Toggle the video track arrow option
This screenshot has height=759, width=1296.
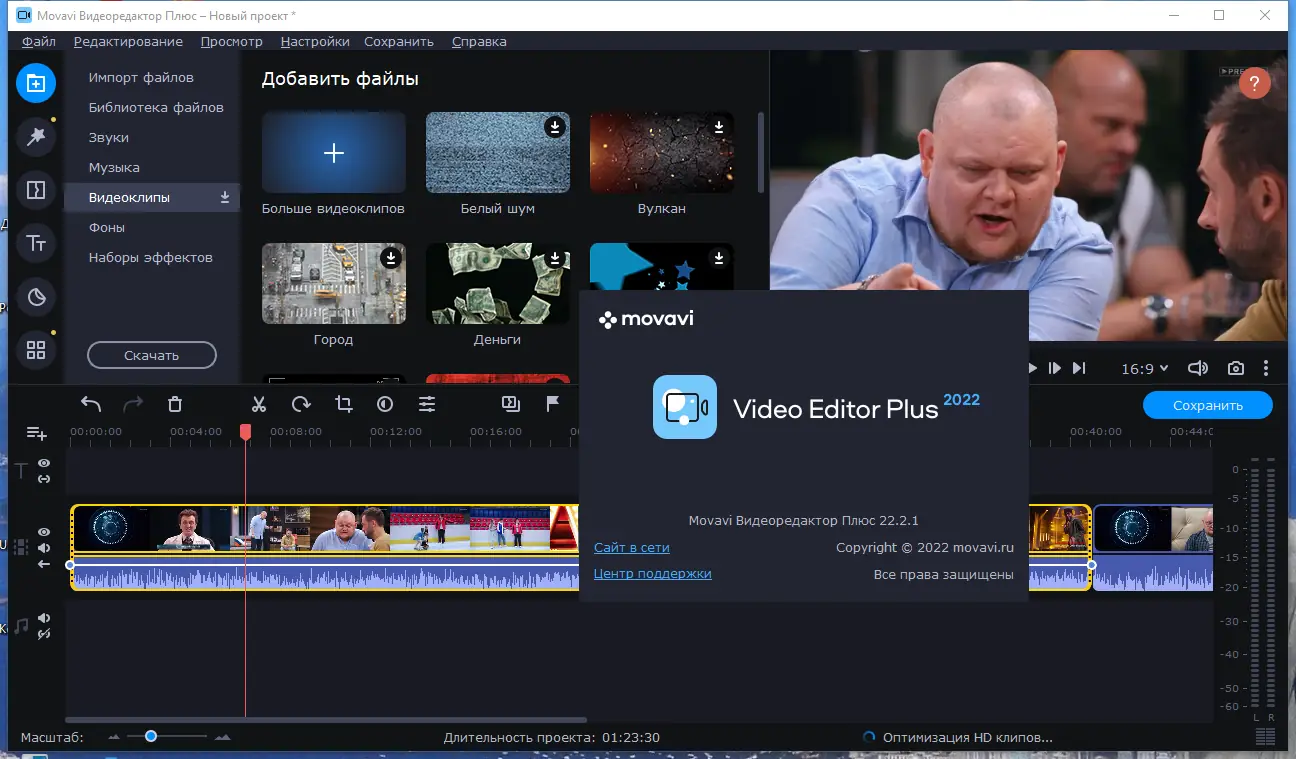pos(44,564)
